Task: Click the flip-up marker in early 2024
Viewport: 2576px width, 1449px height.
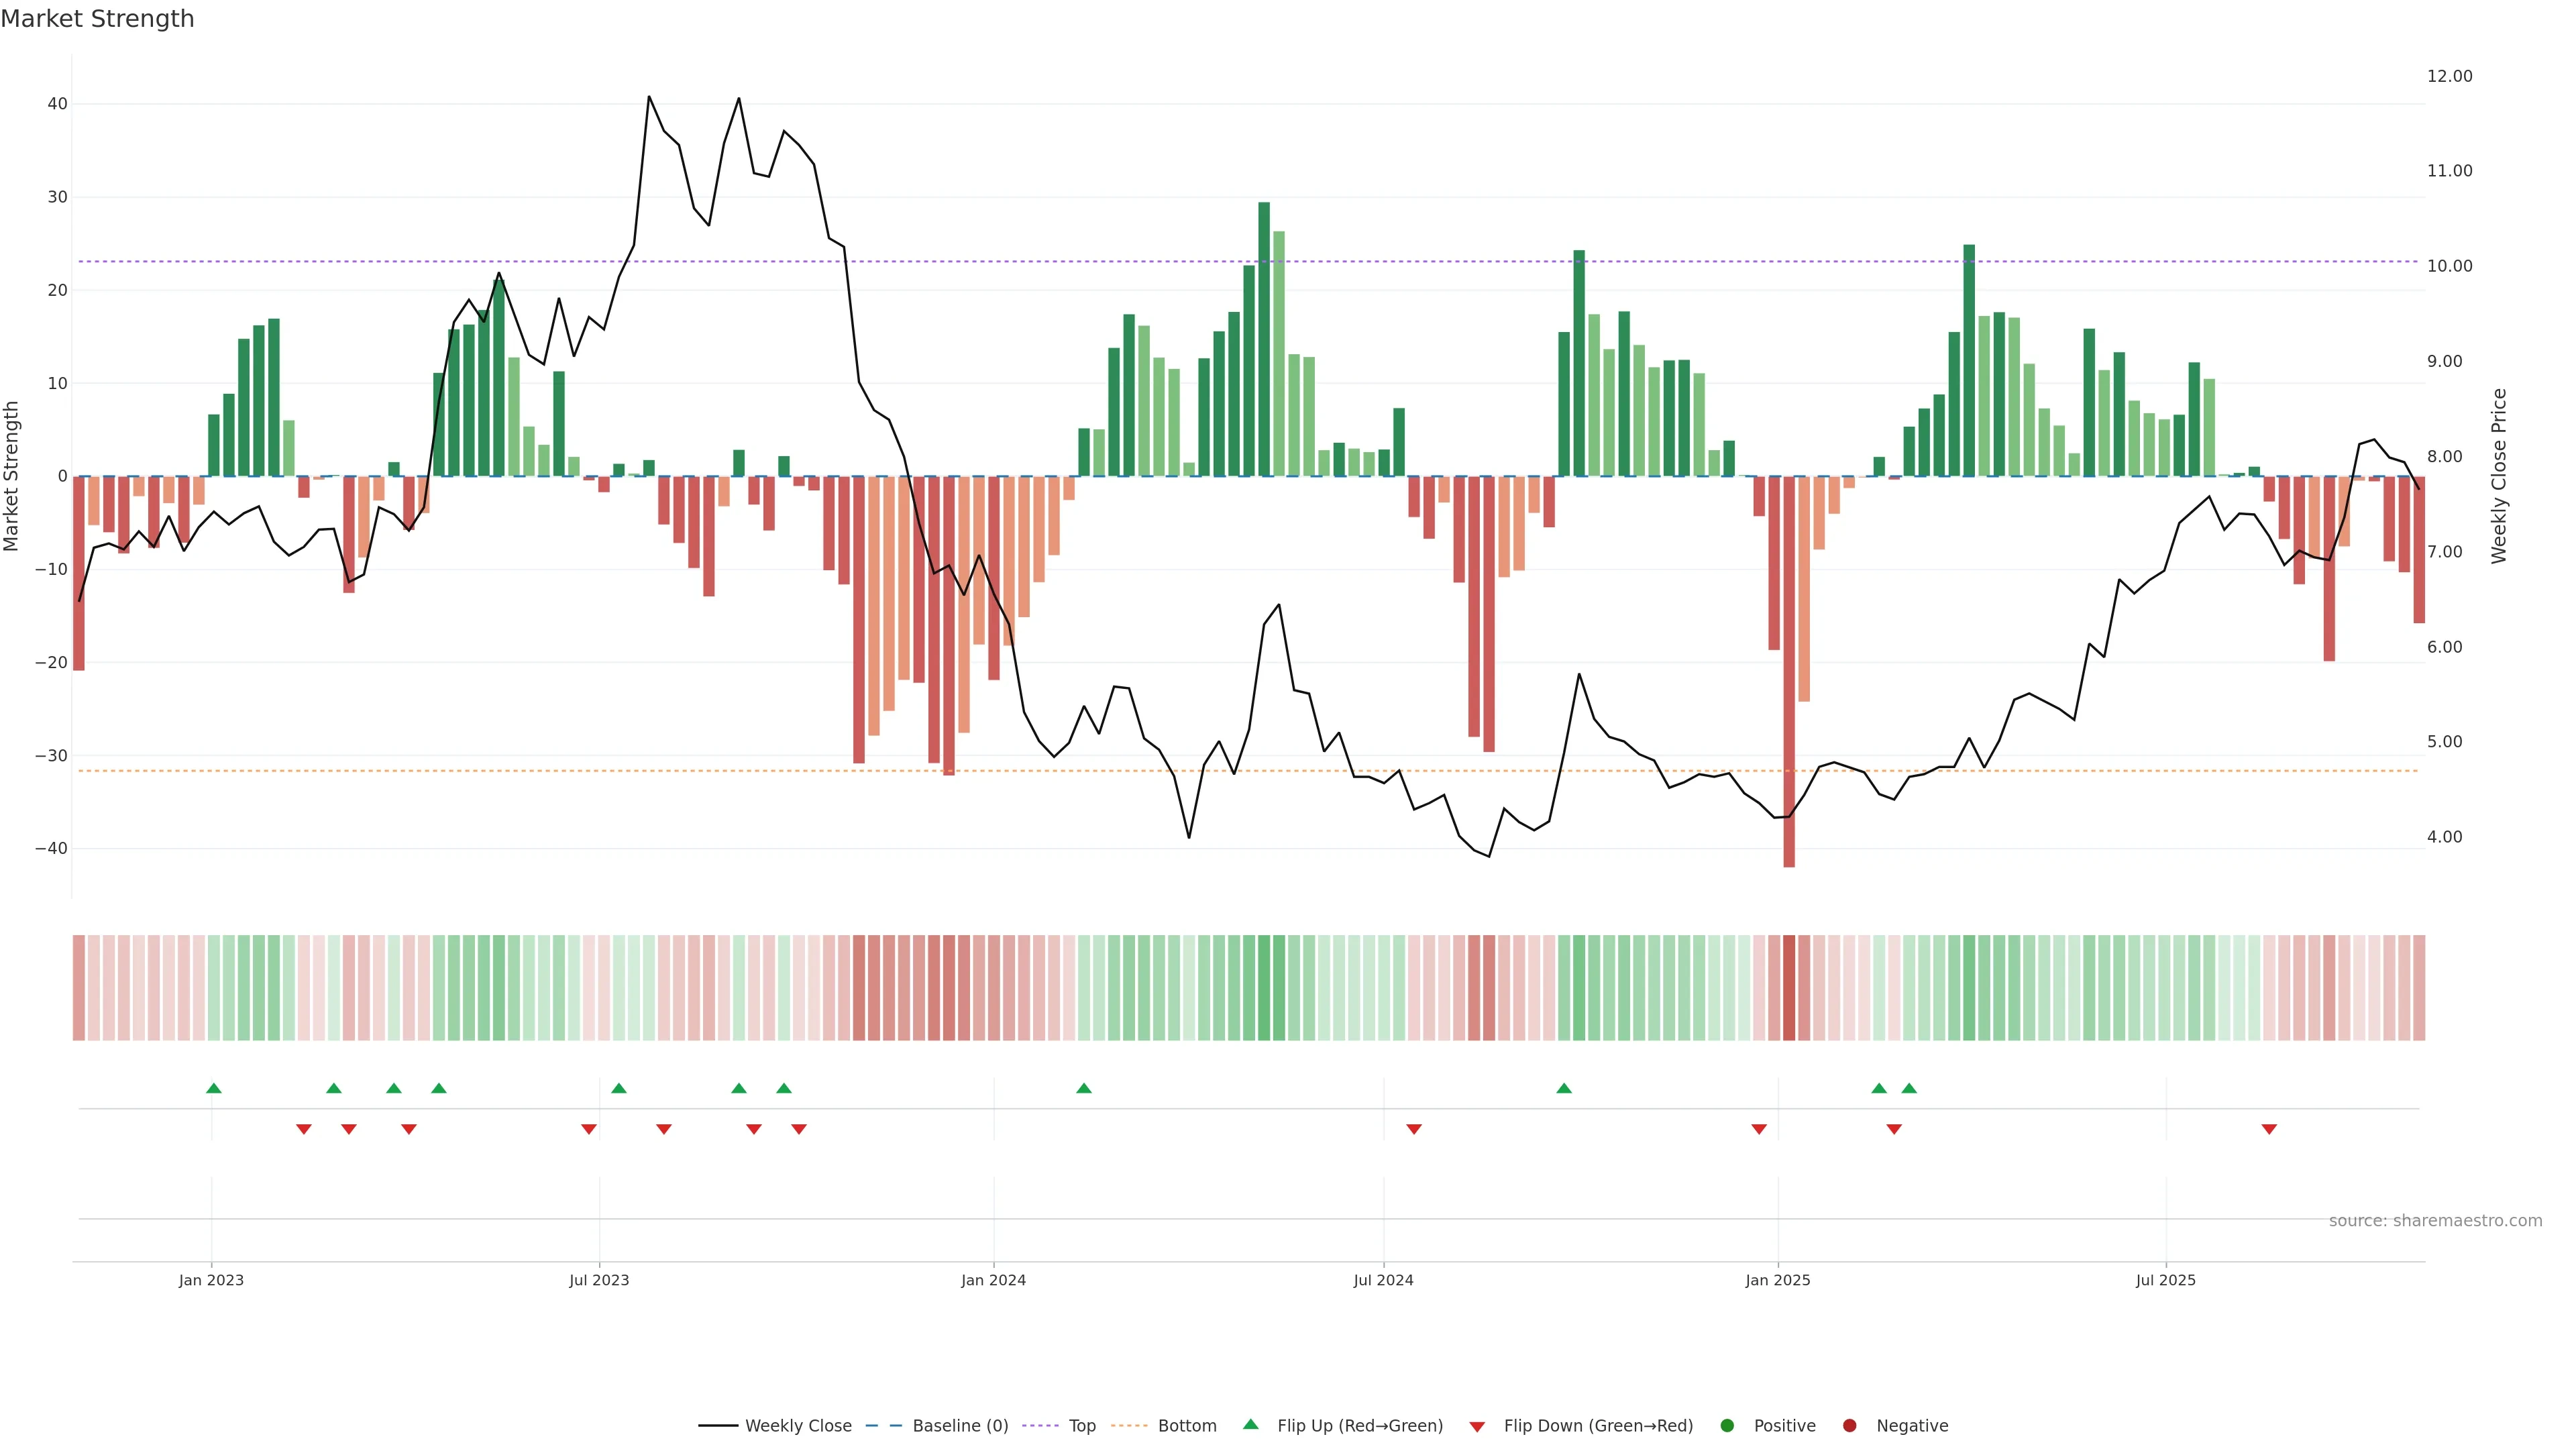Action: (x=1083, y=1088)
